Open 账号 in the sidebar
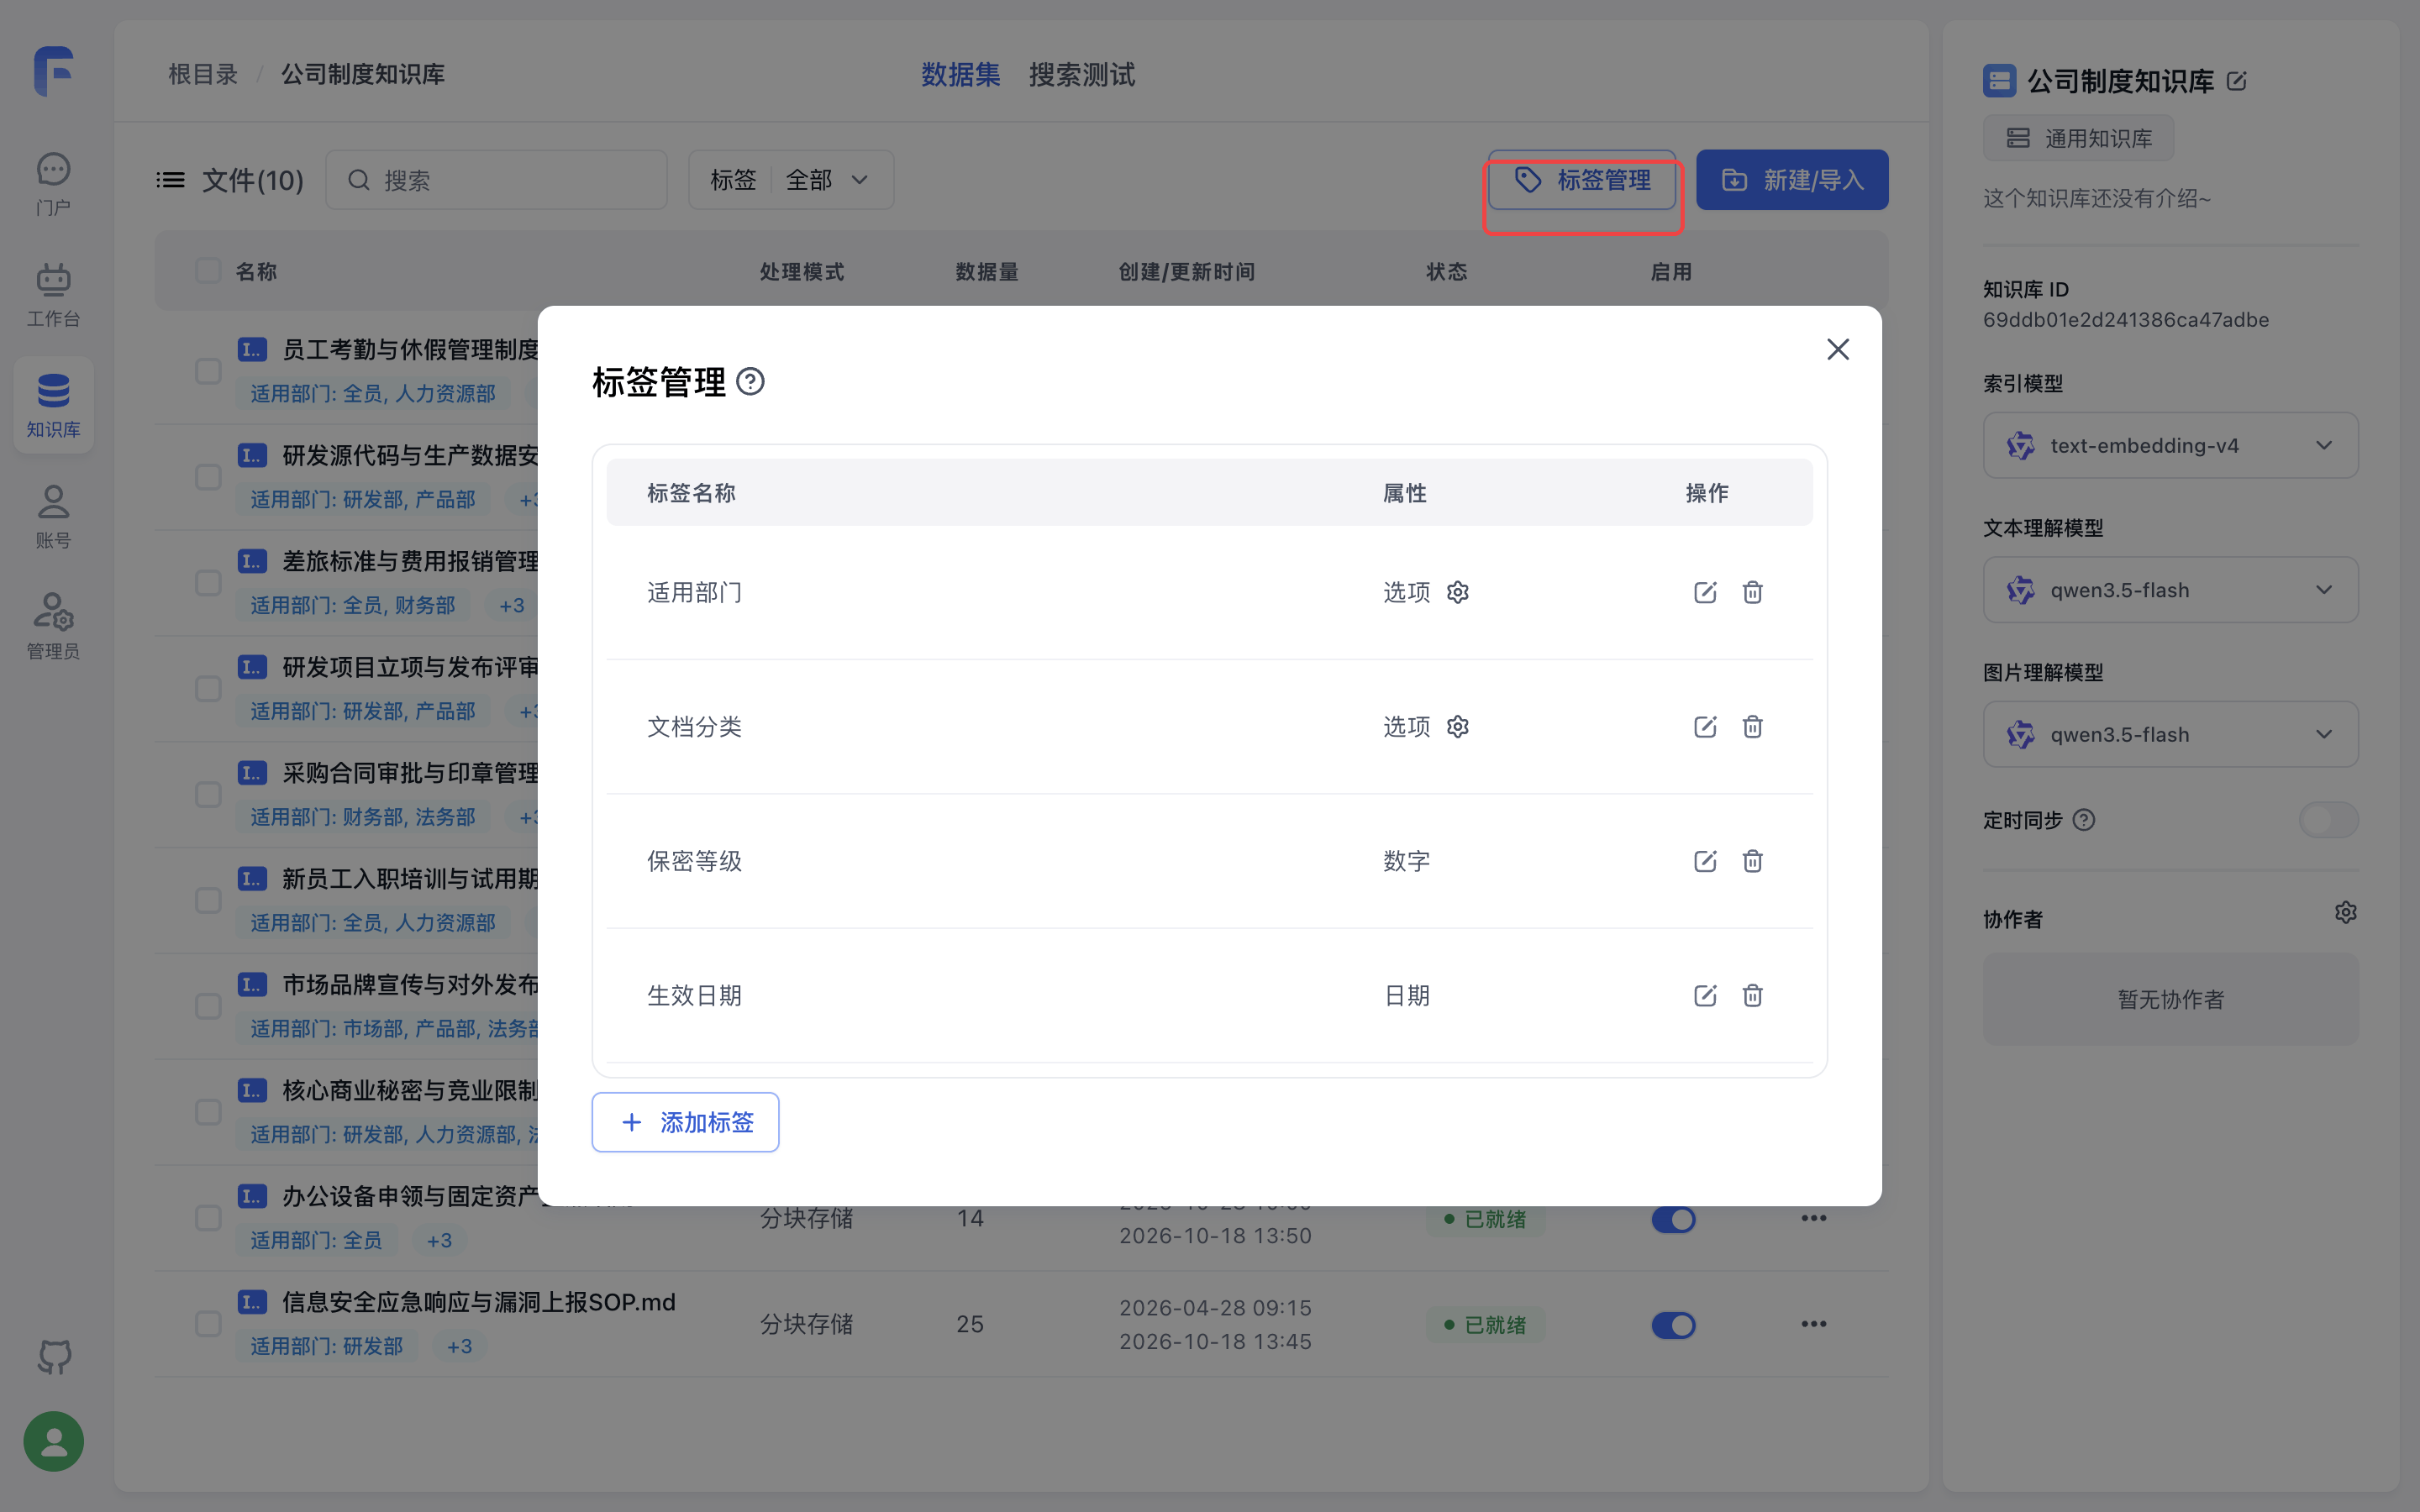 53,517
